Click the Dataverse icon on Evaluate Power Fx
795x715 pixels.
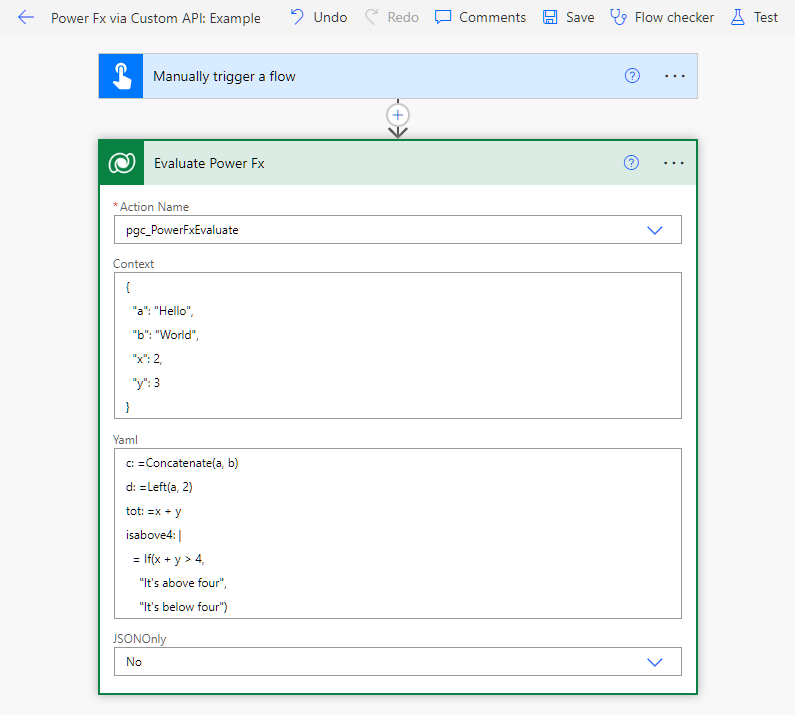[122, 163]
